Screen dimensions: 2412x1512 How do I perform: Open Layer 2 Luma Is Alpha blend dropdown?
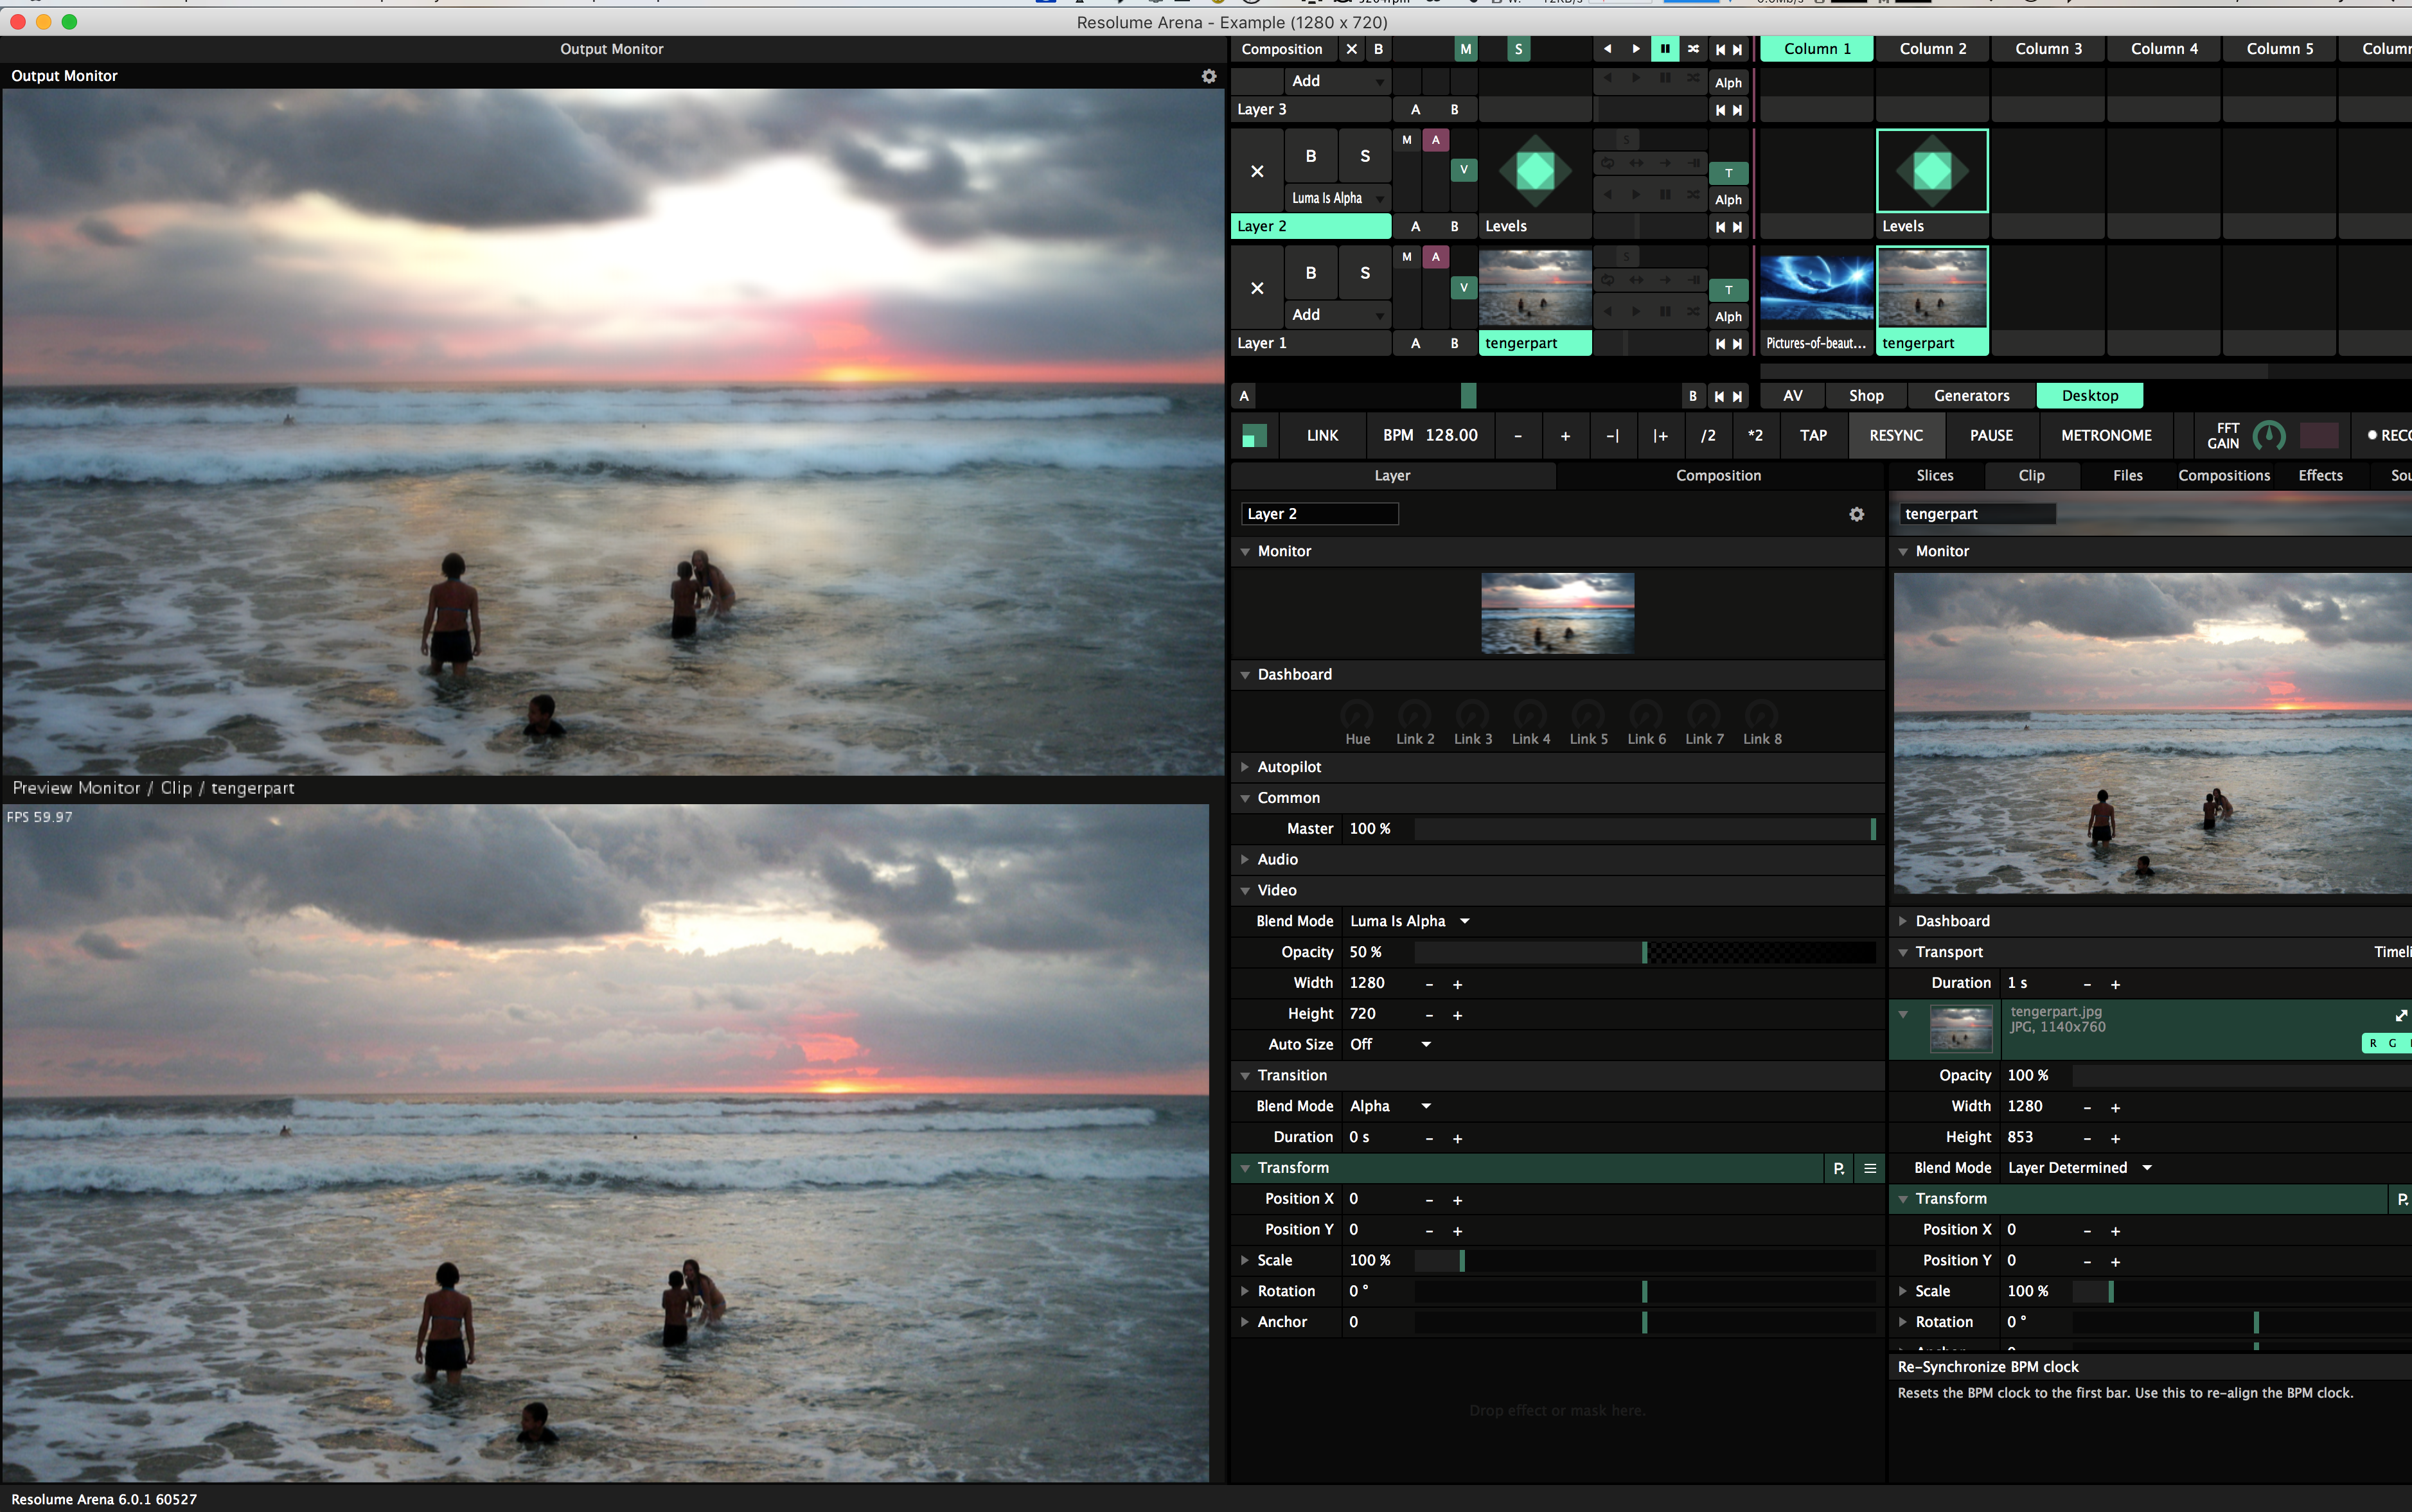1337,198
